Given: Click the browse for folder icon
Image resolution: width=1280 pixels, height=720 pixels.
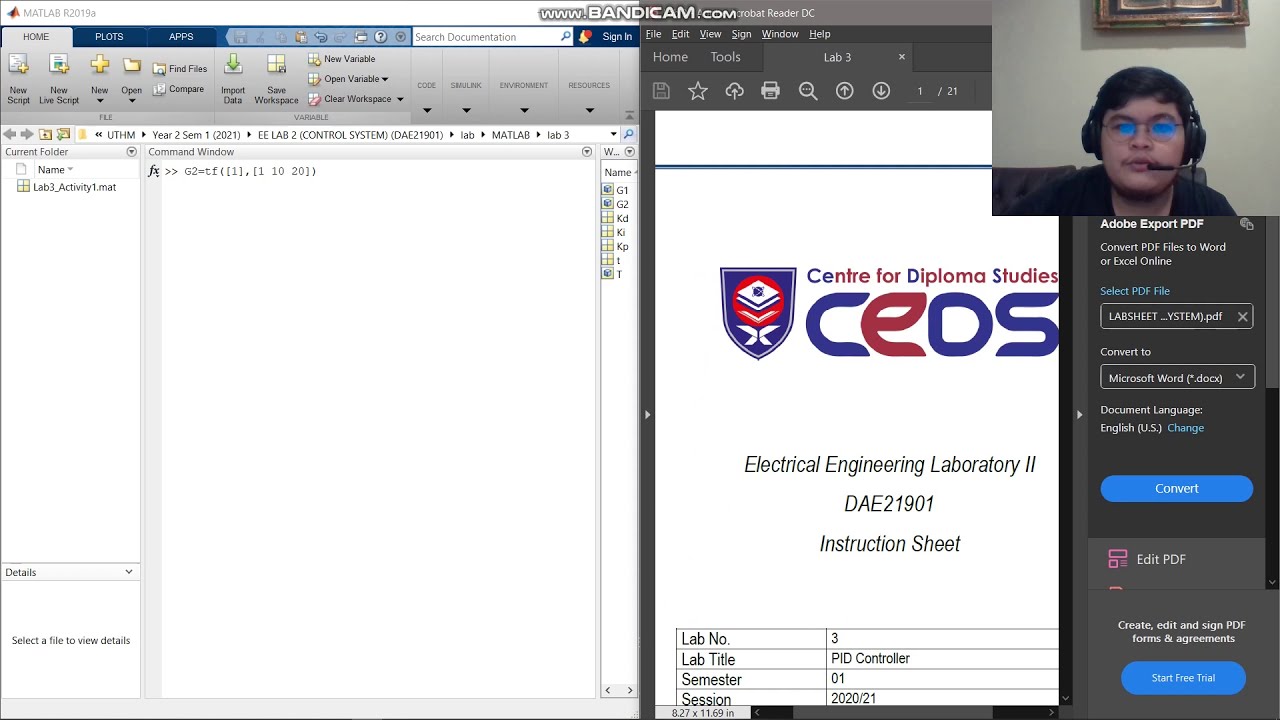Looking at the screenshot, I should click(x=63, y=134).
